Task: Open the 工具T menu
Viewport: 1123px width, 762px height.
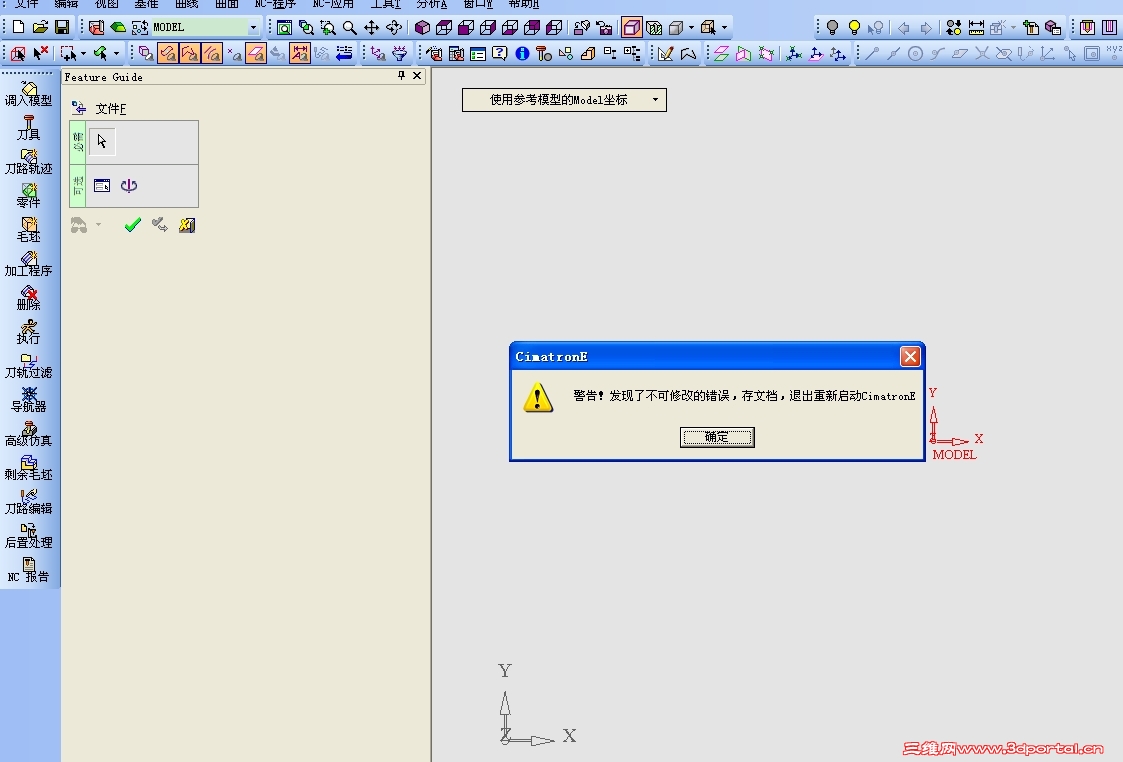Action: point(385,4)
